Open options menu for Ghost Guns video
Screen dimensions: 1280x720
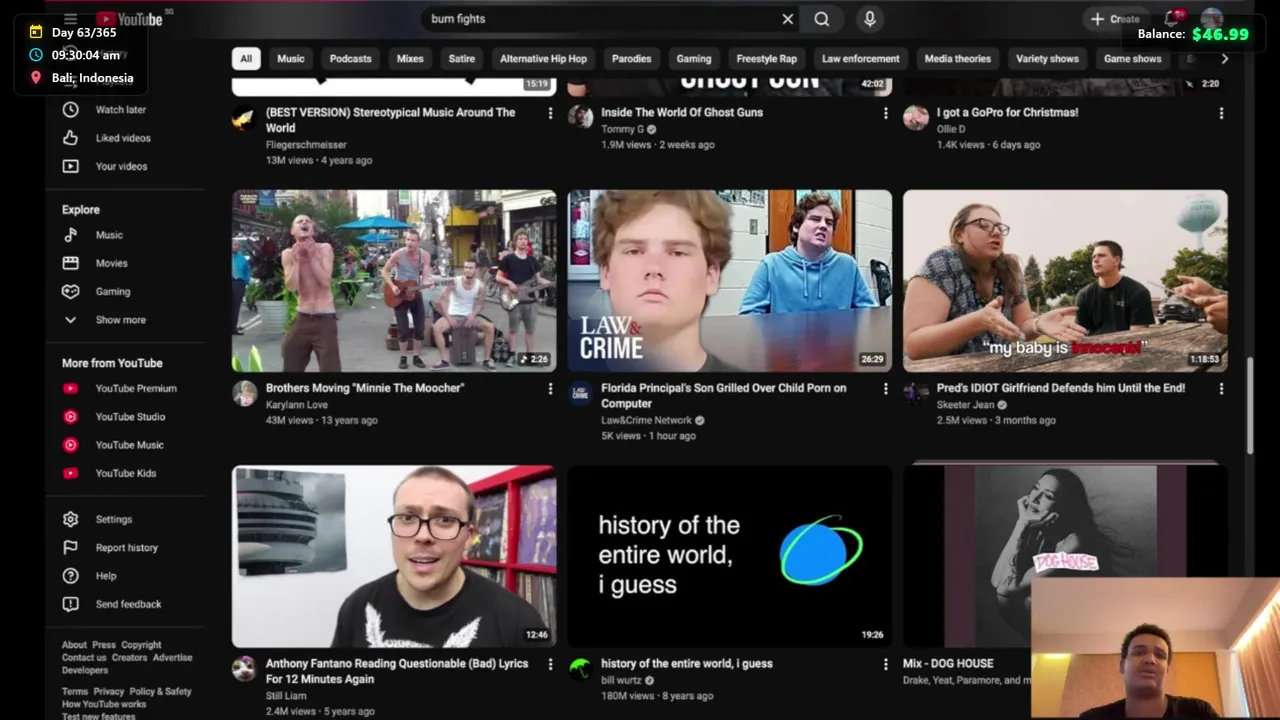885,114
